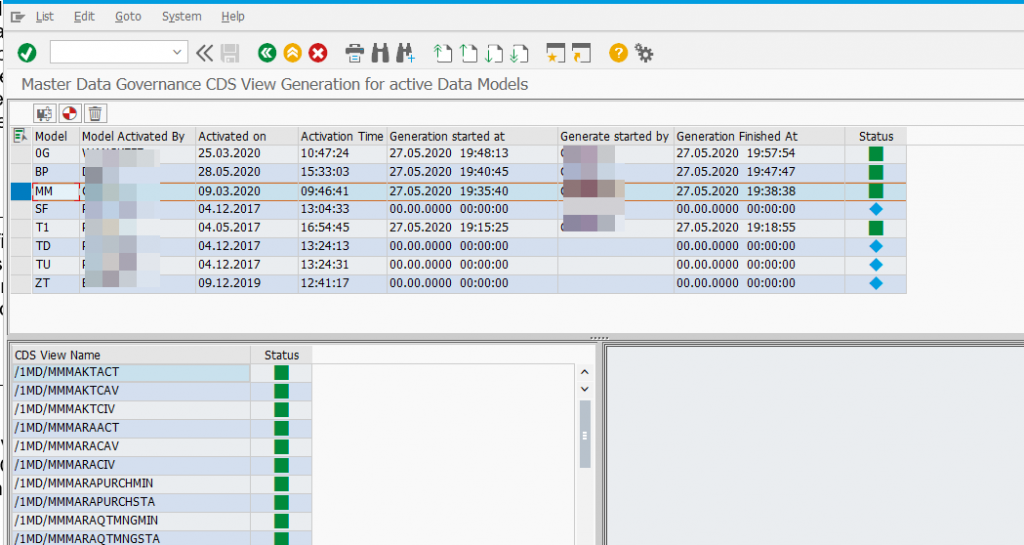This screenshot has width=1024, height=545.
Task: Click the Find Next binoculars icon
Action: point(405,53)
